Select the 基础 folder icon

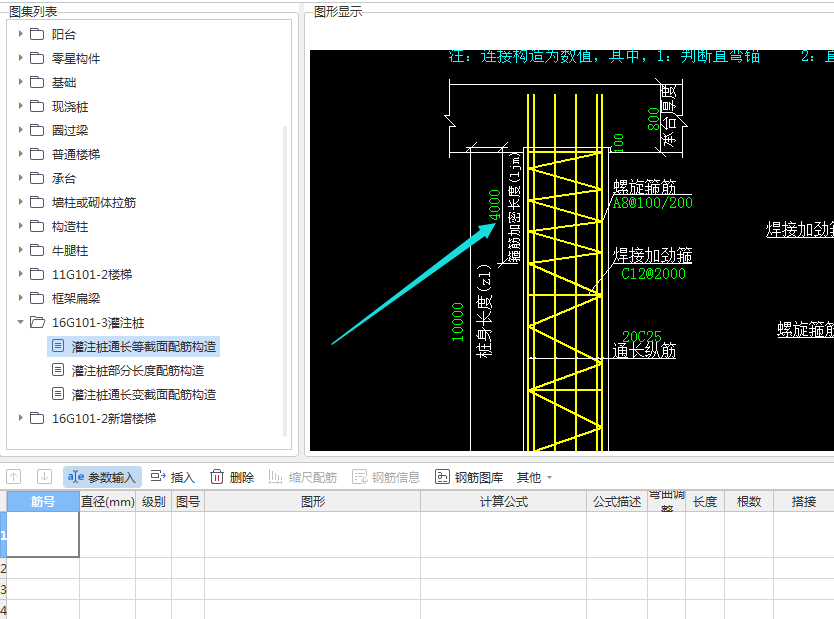click(37, 82)
